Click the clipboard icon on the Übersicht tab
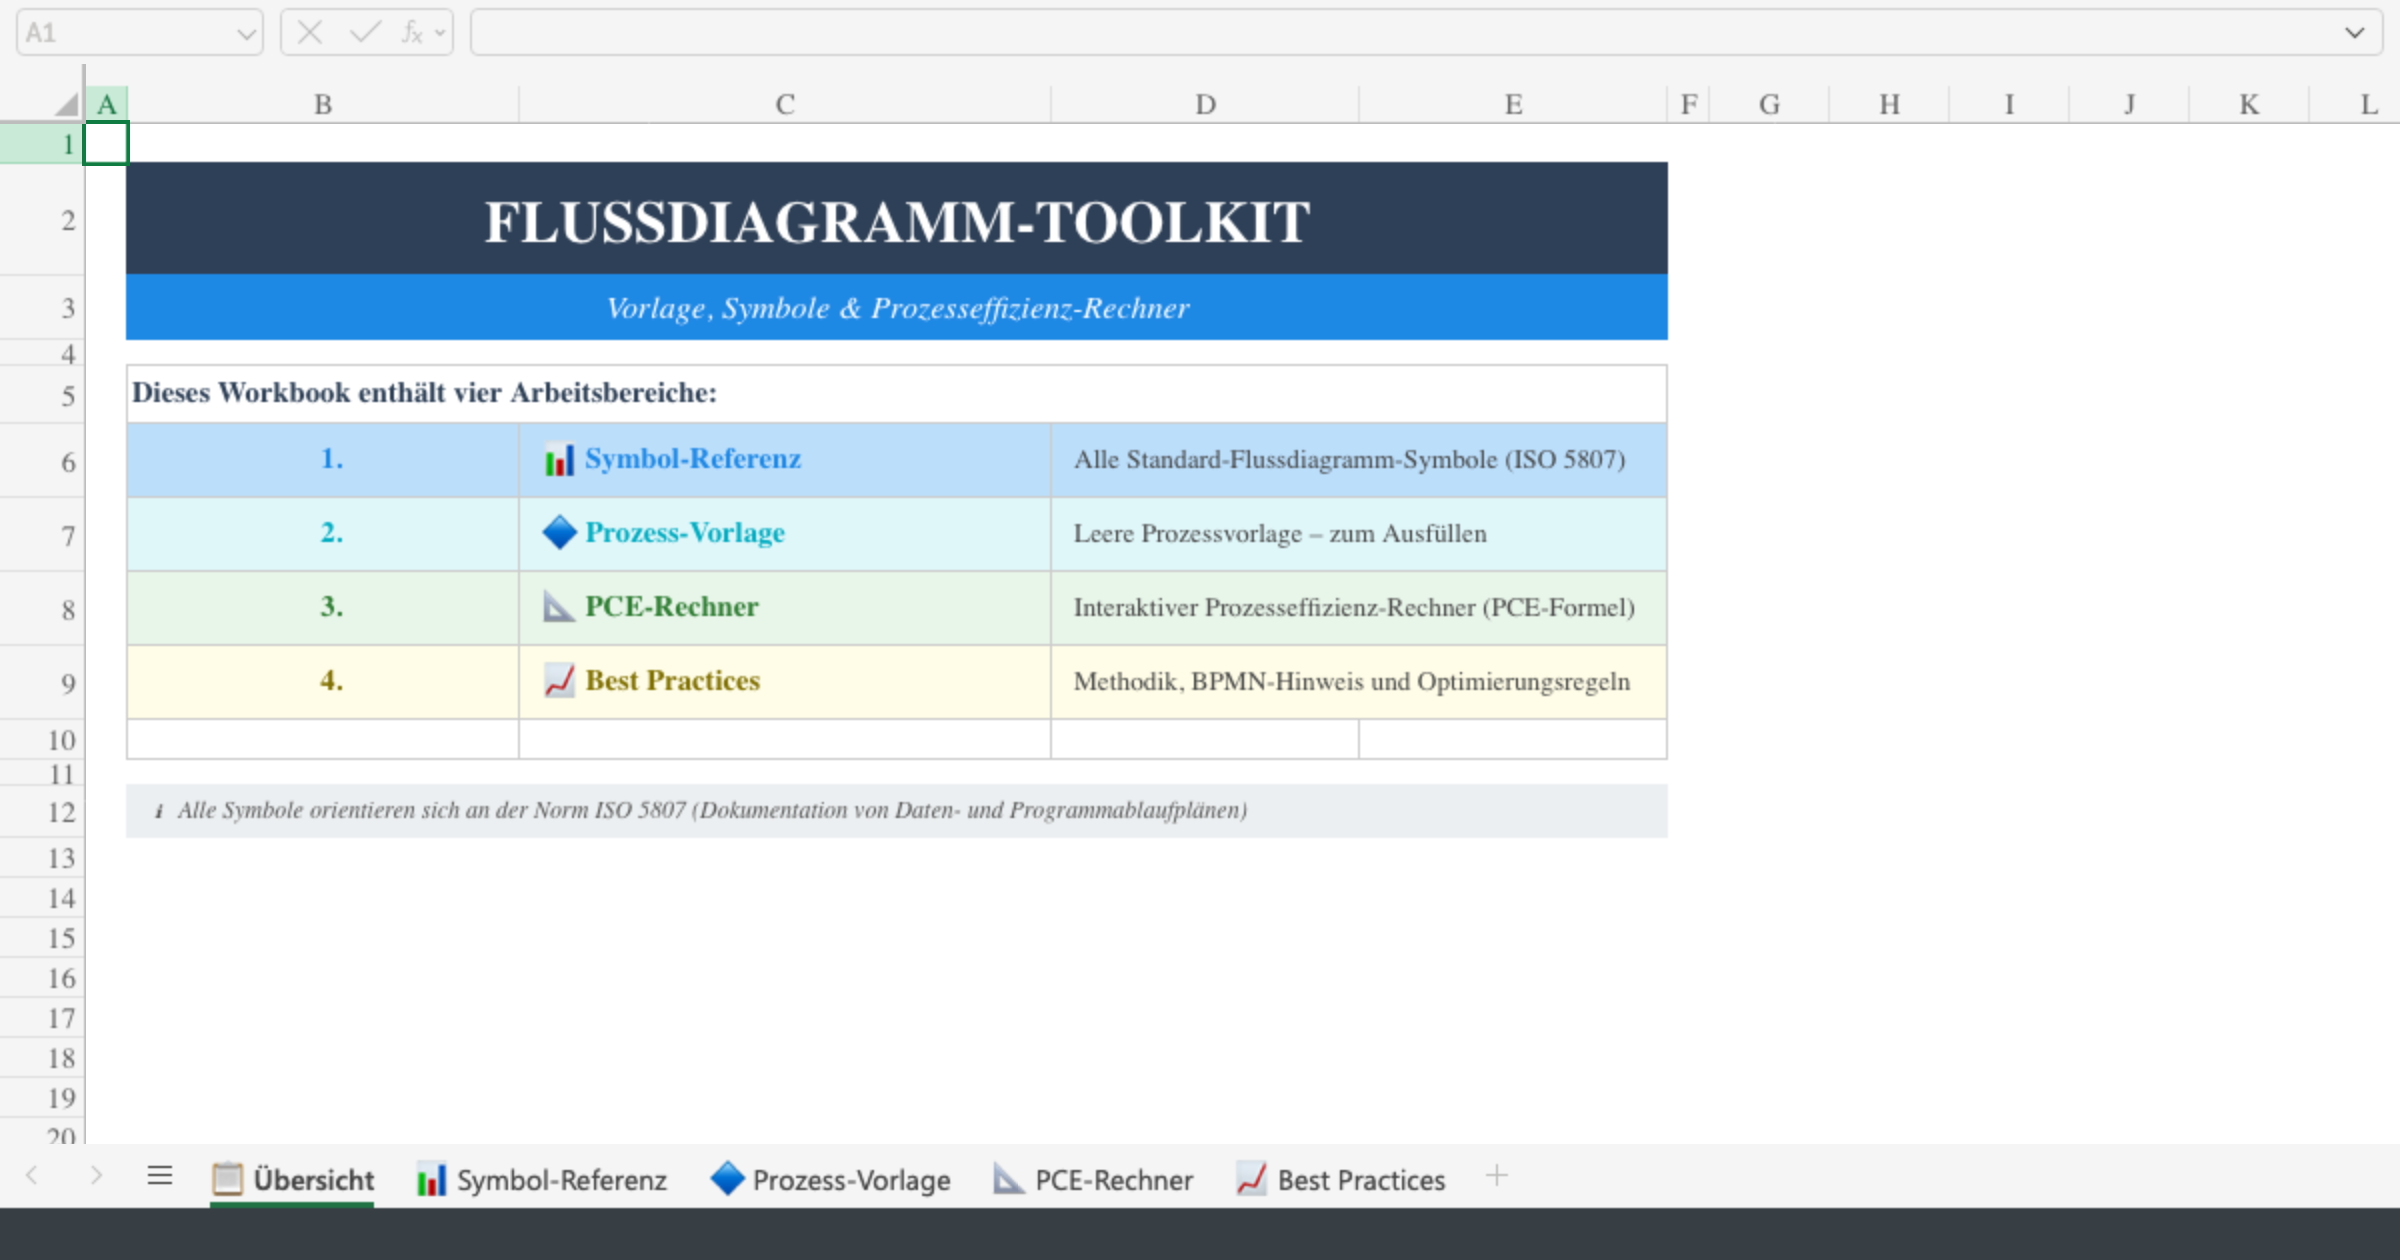The width and height of the screenshot is (2400, 1260). [x=227, y=1178]
